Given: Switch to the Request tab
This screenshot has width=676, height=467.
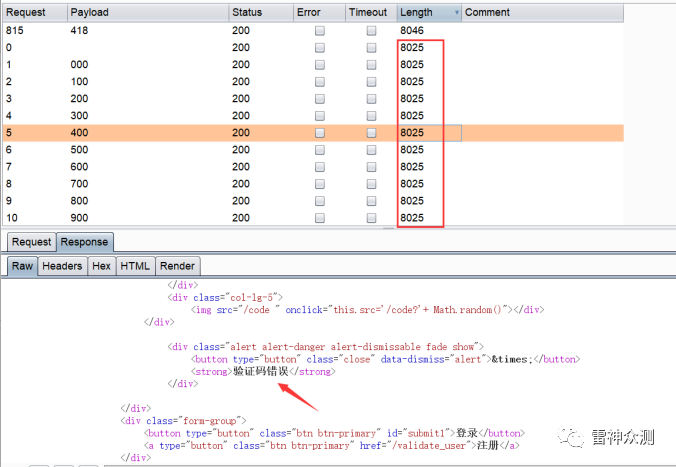Looking at the screenshot, I should pos(31,242).
